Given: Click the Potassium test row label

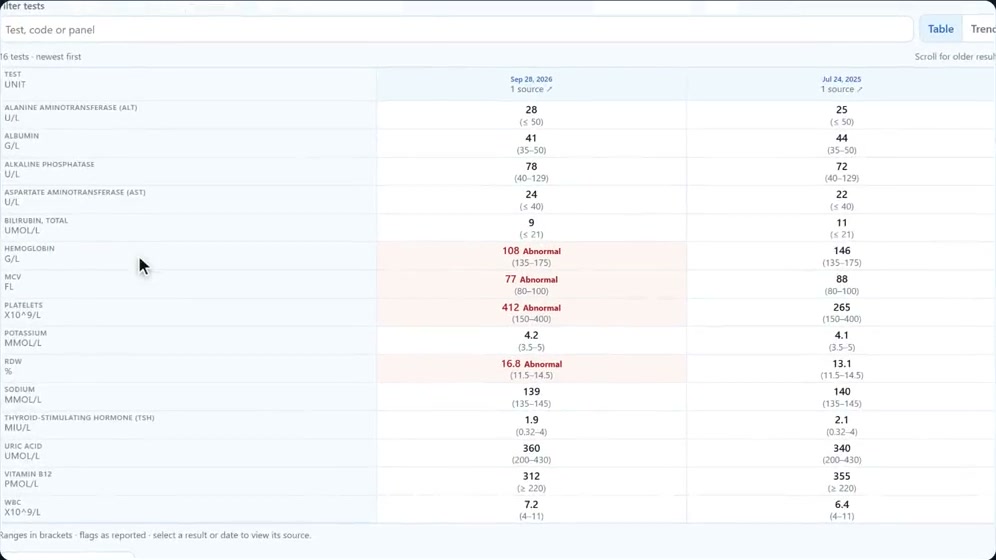Looking at the screenshot, I should (25, 333).
